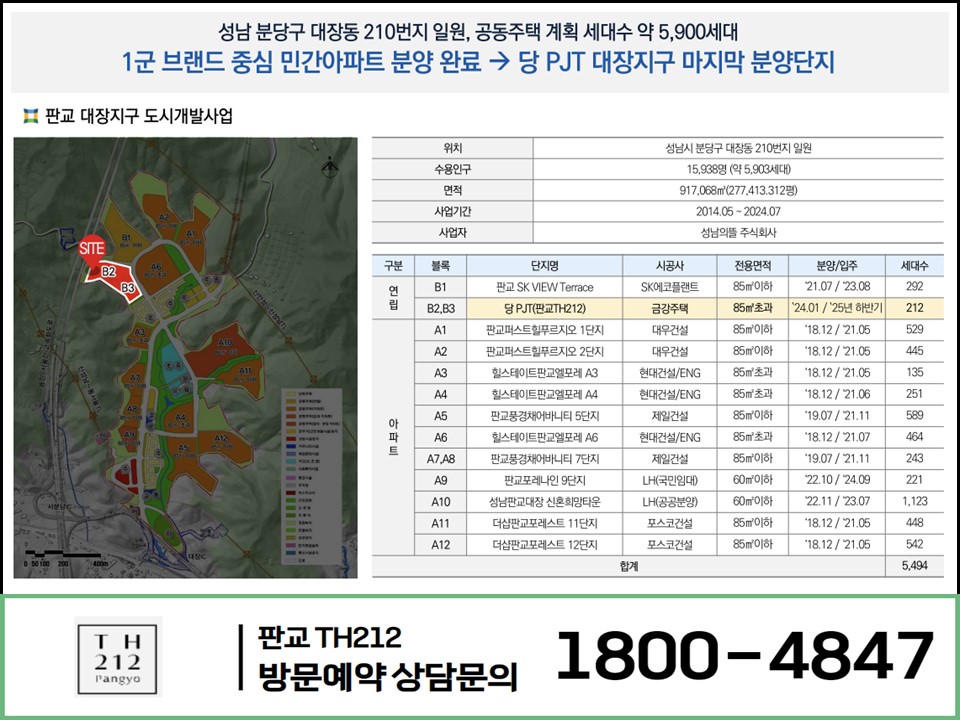
Task: Click the TH 212 Pangyo logo
Action: coord(118,656)
